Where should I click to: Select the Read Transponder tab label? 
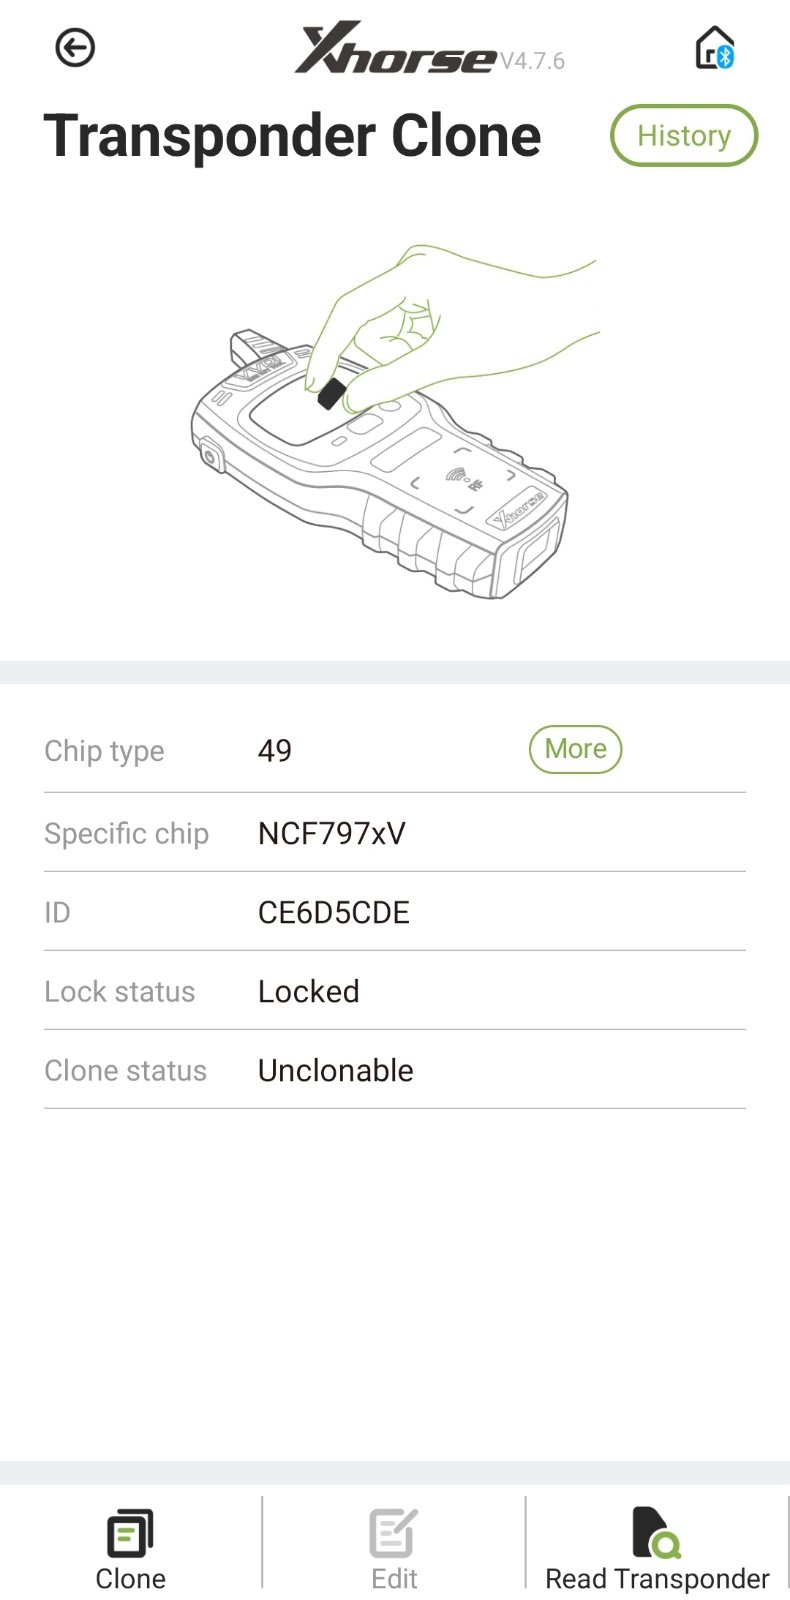pos(657,1578)
